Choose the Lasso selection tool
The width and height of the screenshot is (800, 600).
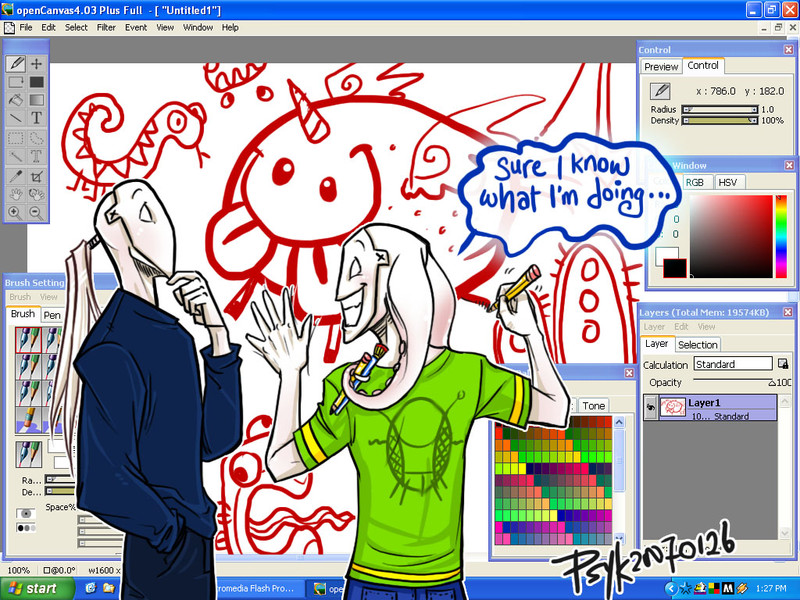36,138
